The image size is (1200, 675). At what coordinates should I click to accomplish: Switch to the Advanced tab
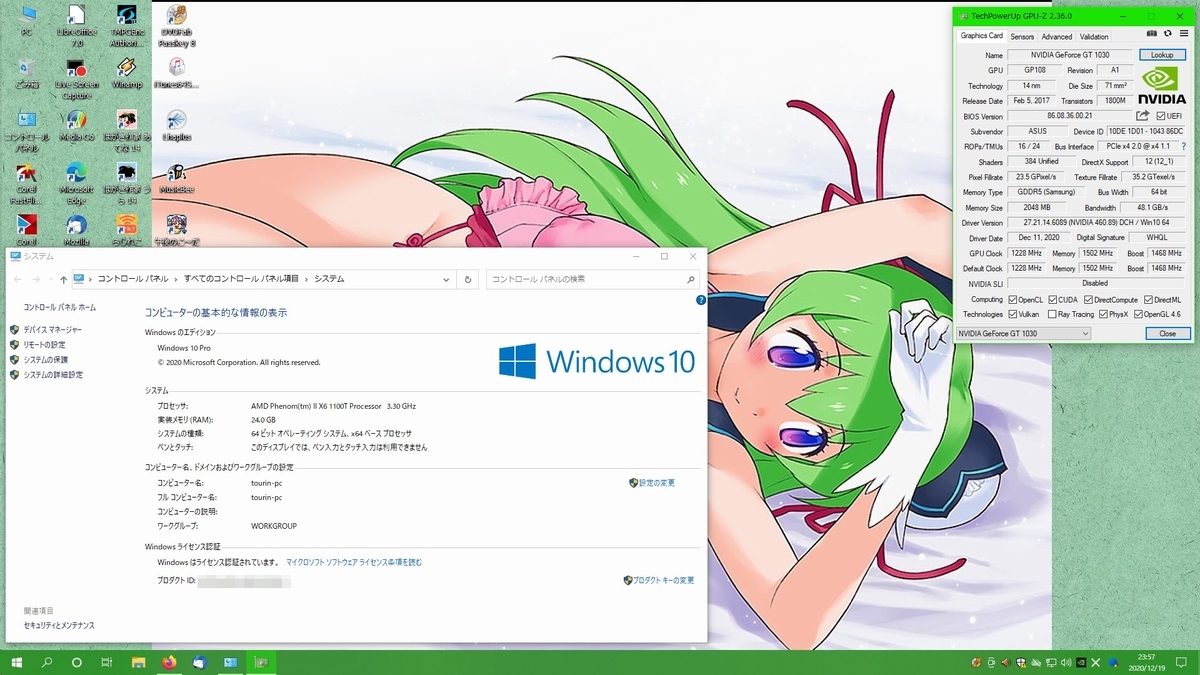point(1057,36)
